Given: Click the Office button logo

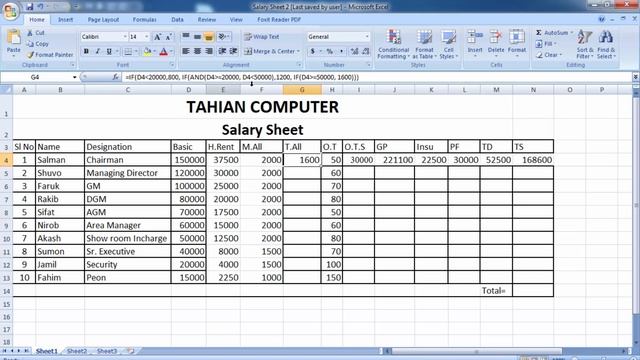Looking at the screenshot, I should point(10,11).
